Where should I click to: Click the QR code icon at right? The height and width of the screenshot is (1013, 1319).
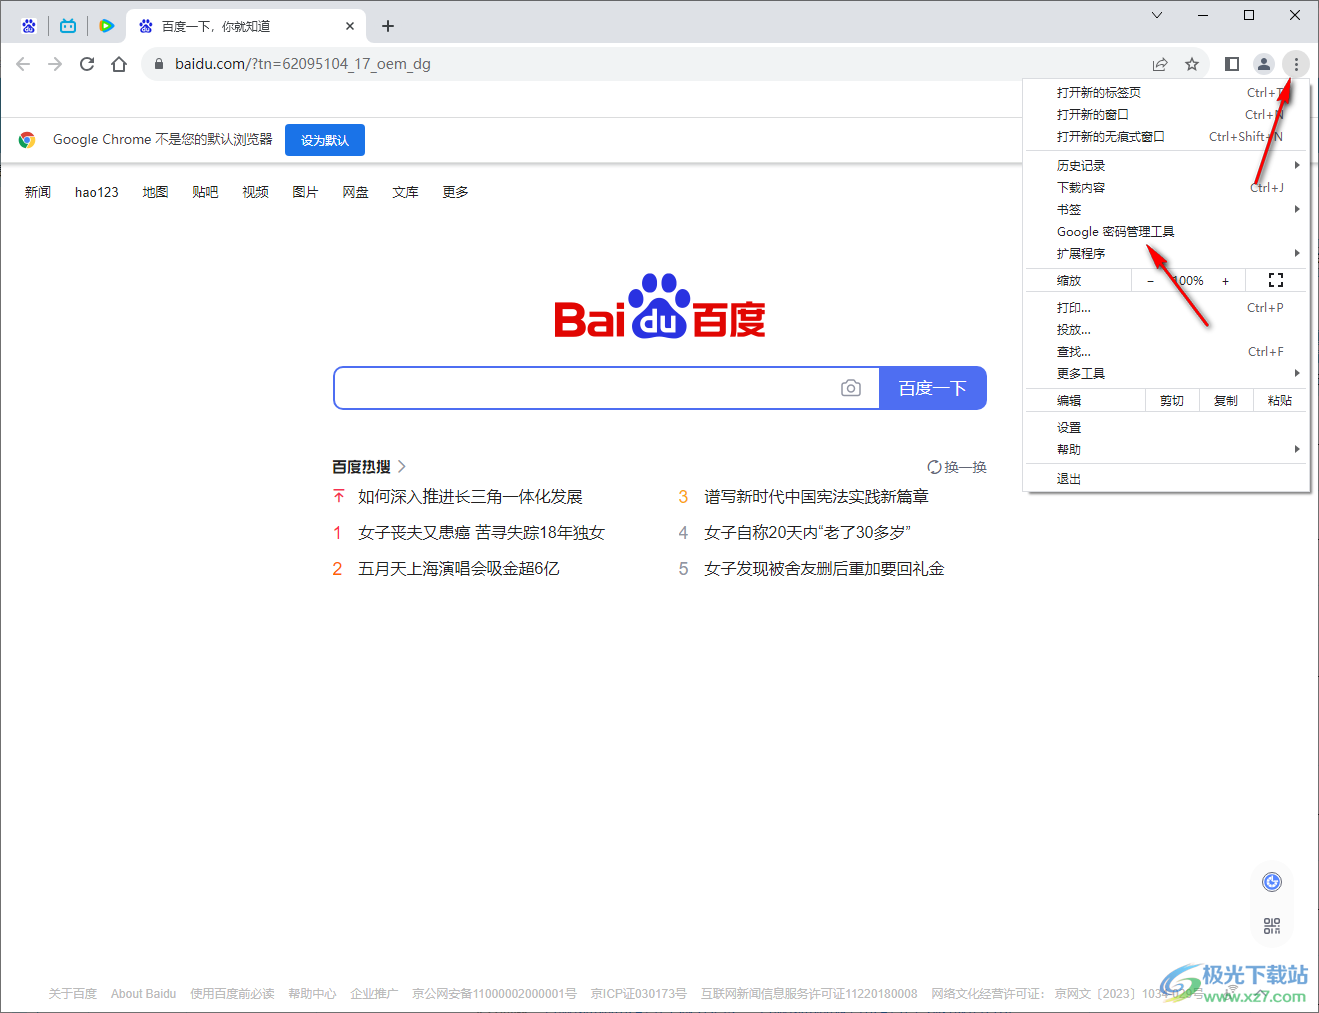pos(1272,926)
